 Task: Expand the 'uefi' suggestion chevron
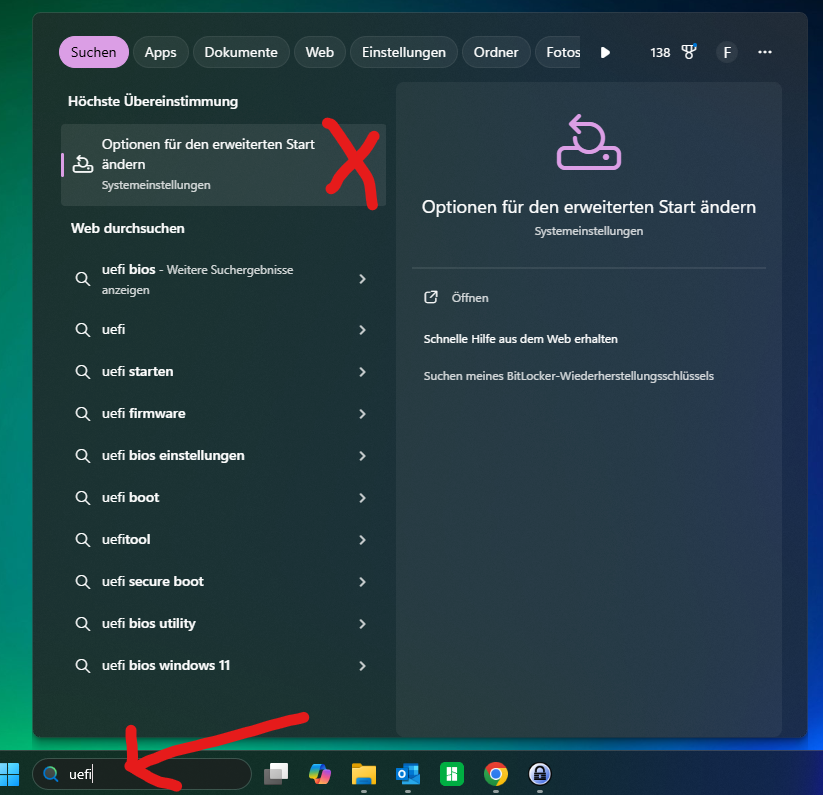click(362, 330)
